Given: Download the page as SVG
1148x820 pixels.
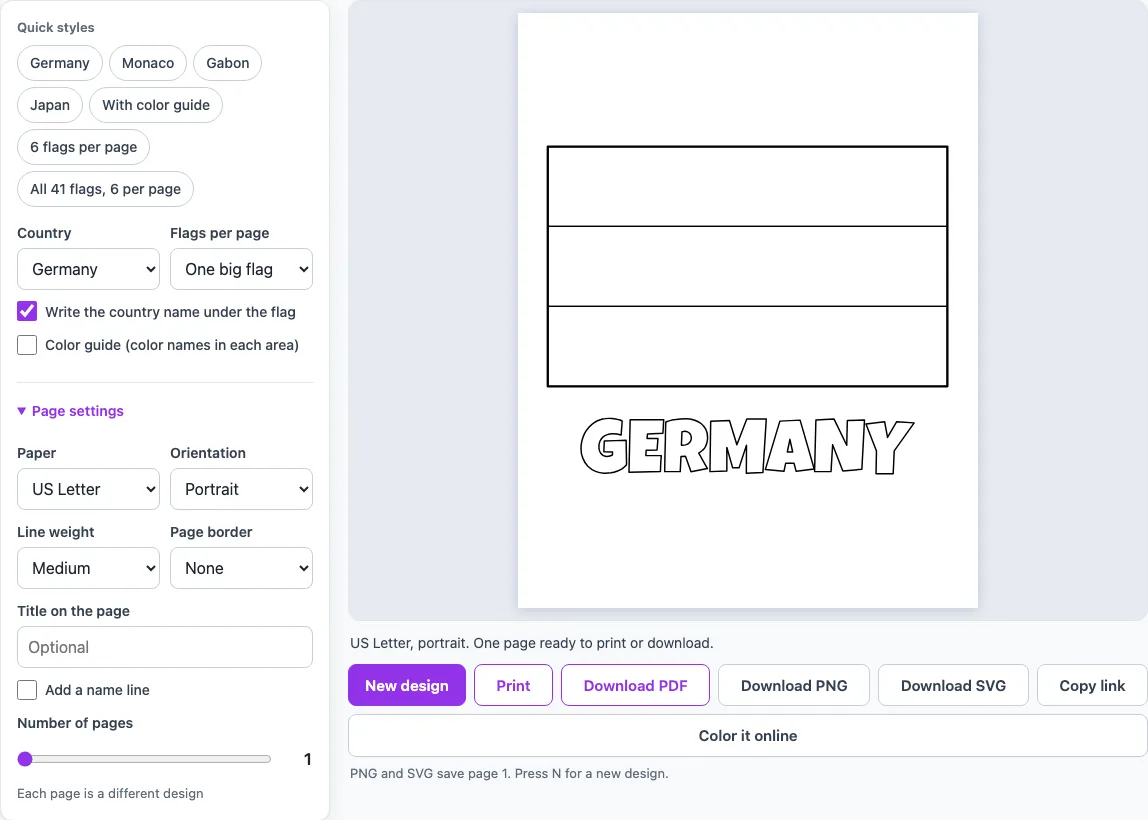Looking at the screenshot, I should (953, 685).
